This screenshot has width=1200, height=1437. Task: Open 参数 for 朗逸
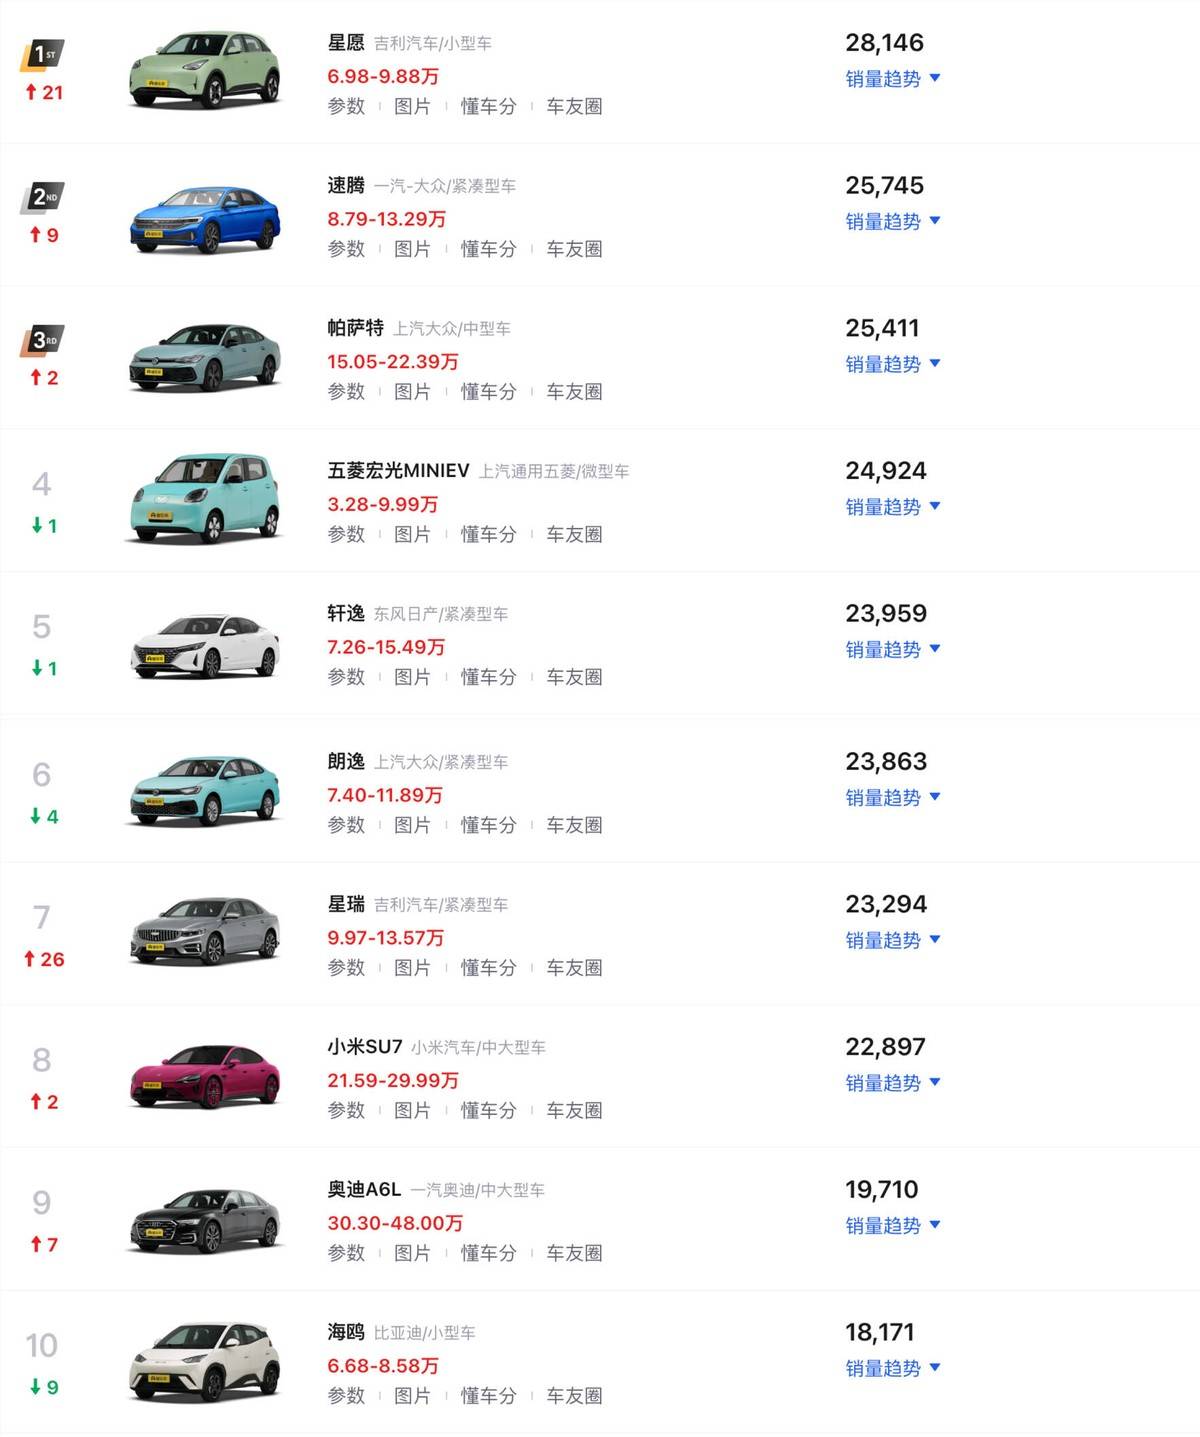tap(346, 826)
